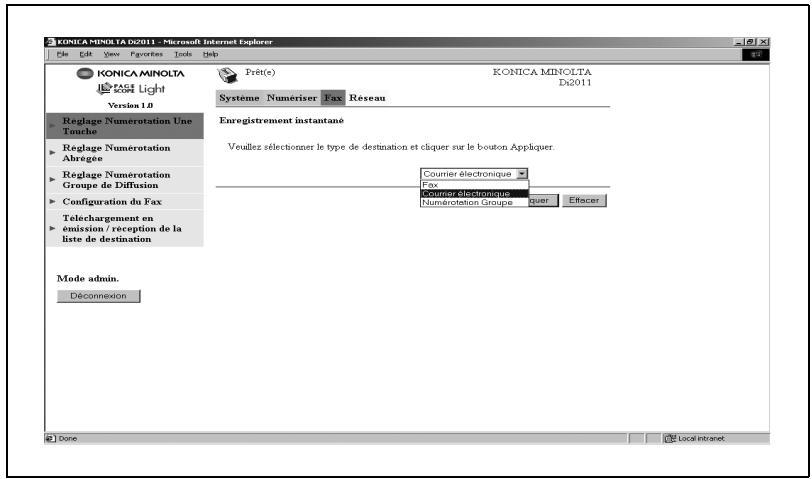Click the Déconnexion button
The width and height of the screenshot is (812, 479).
(x=98, y=296)
